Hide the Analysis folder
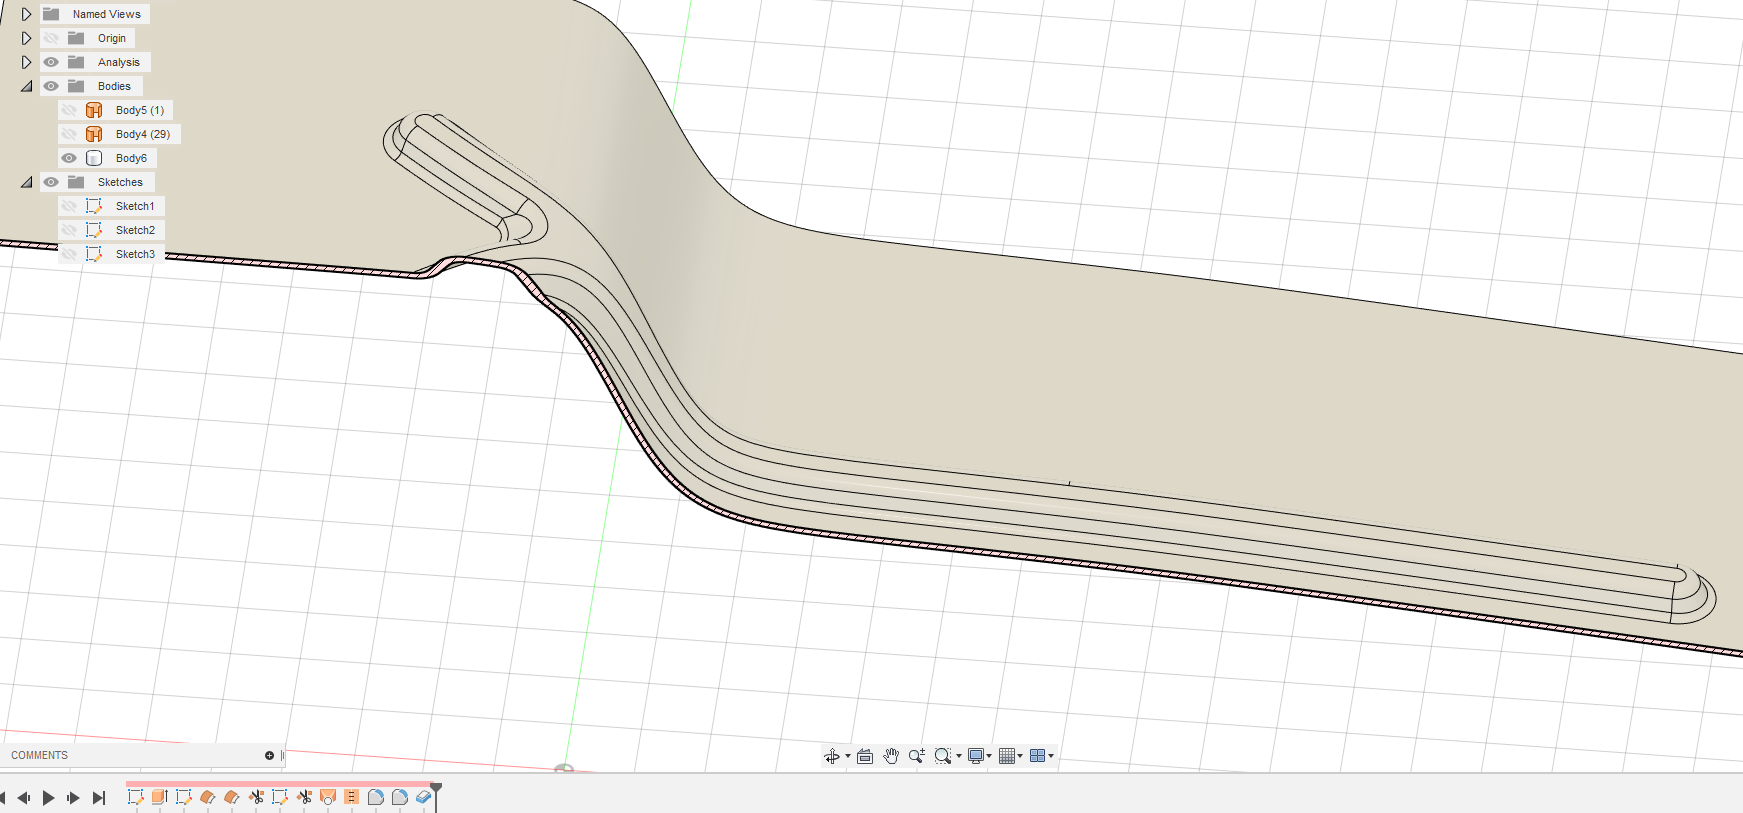The width and height of the screenshot is (1743, 813). 51,62
